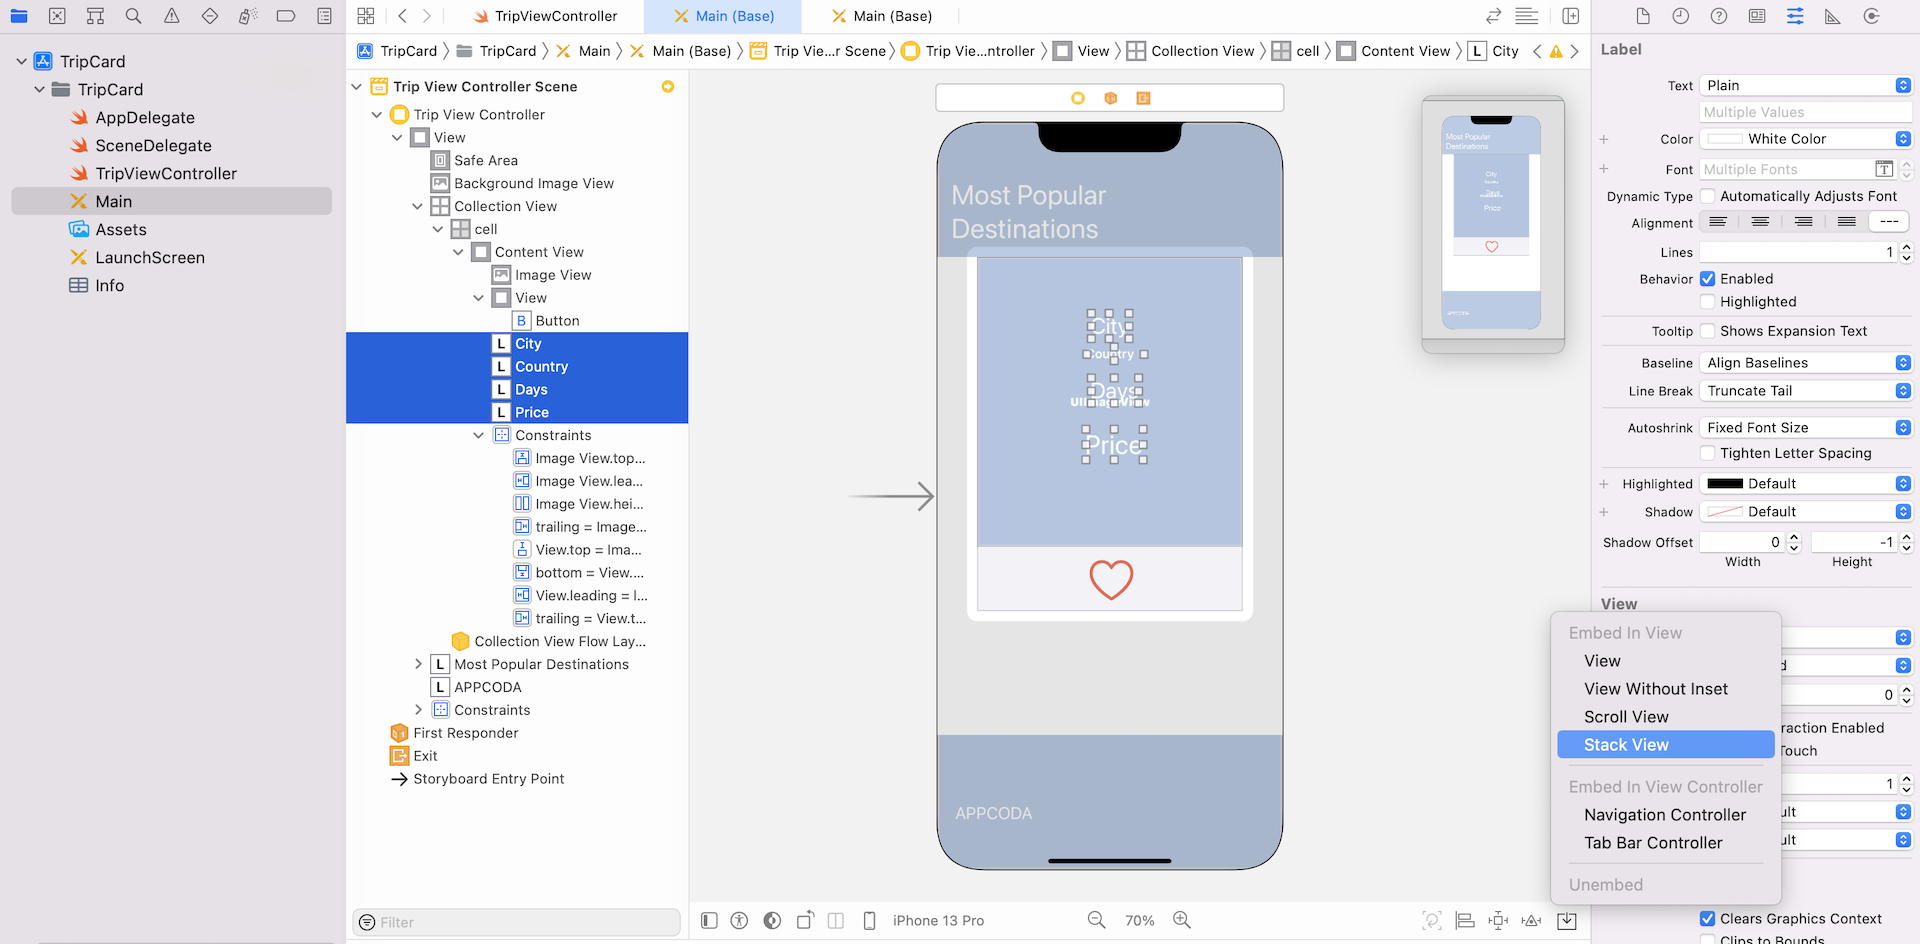The width and height of the screenshot is (1920, 944).
Task: Enable Tighten Letter Spacing
Action: (x=1708, y=453)
